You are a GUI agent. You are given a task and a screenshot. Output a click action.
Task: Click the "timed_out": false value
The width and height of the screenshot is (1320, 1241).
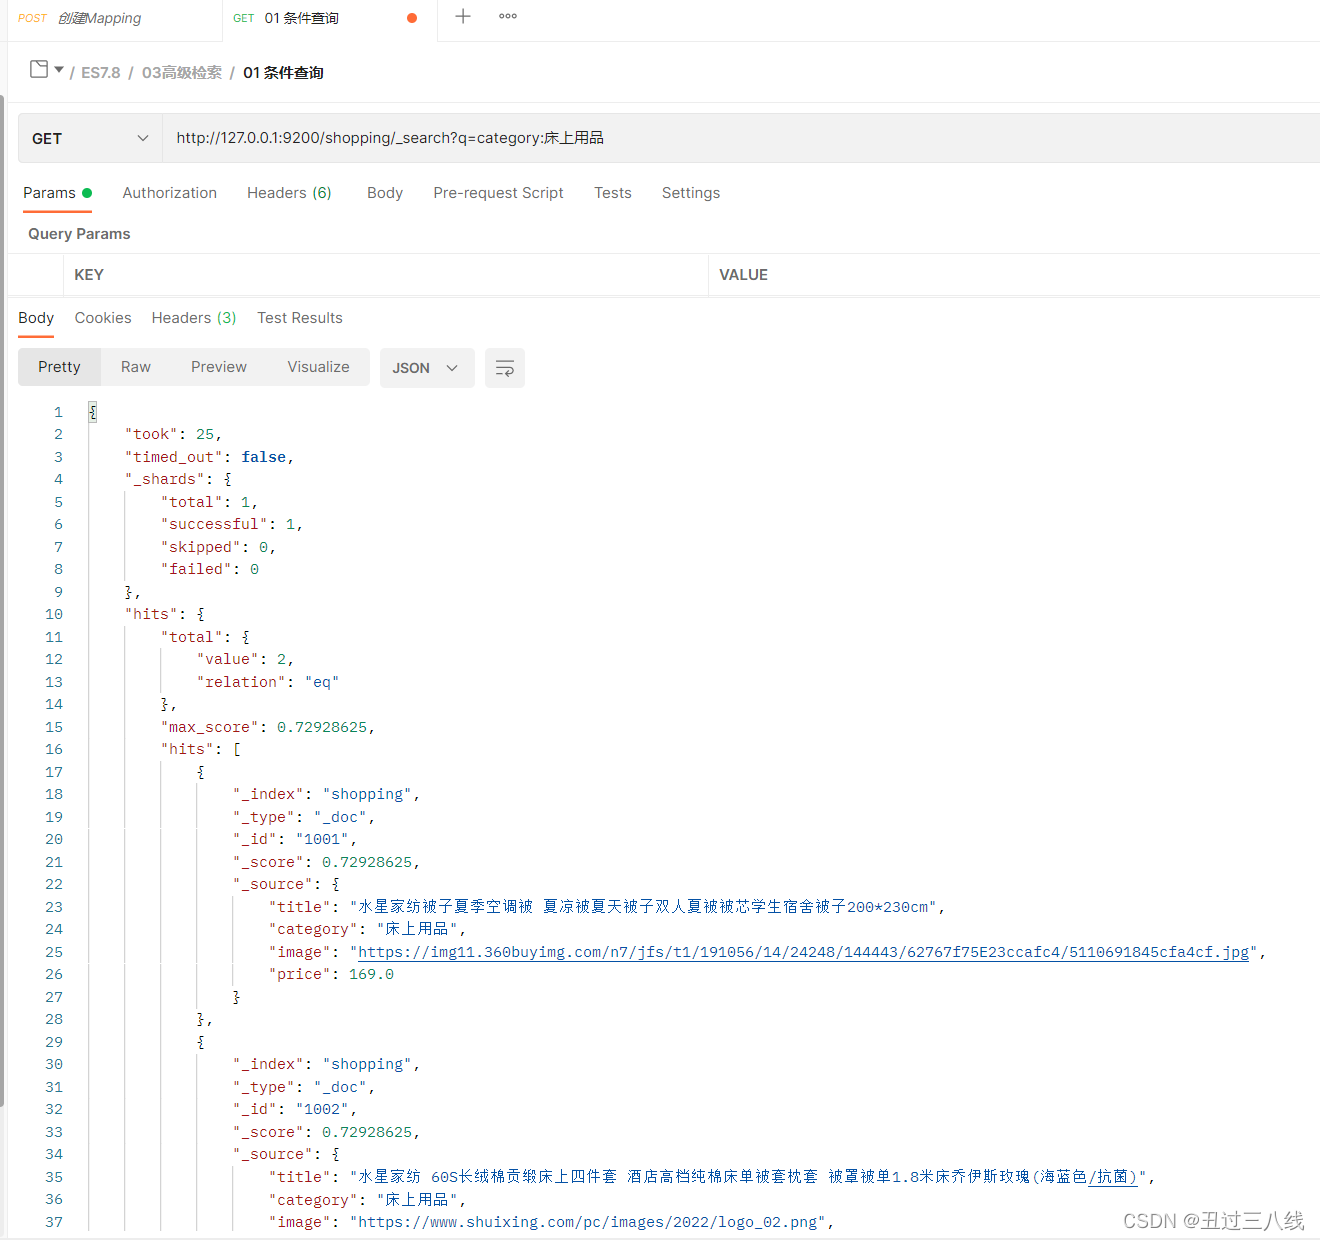(264, 457)
